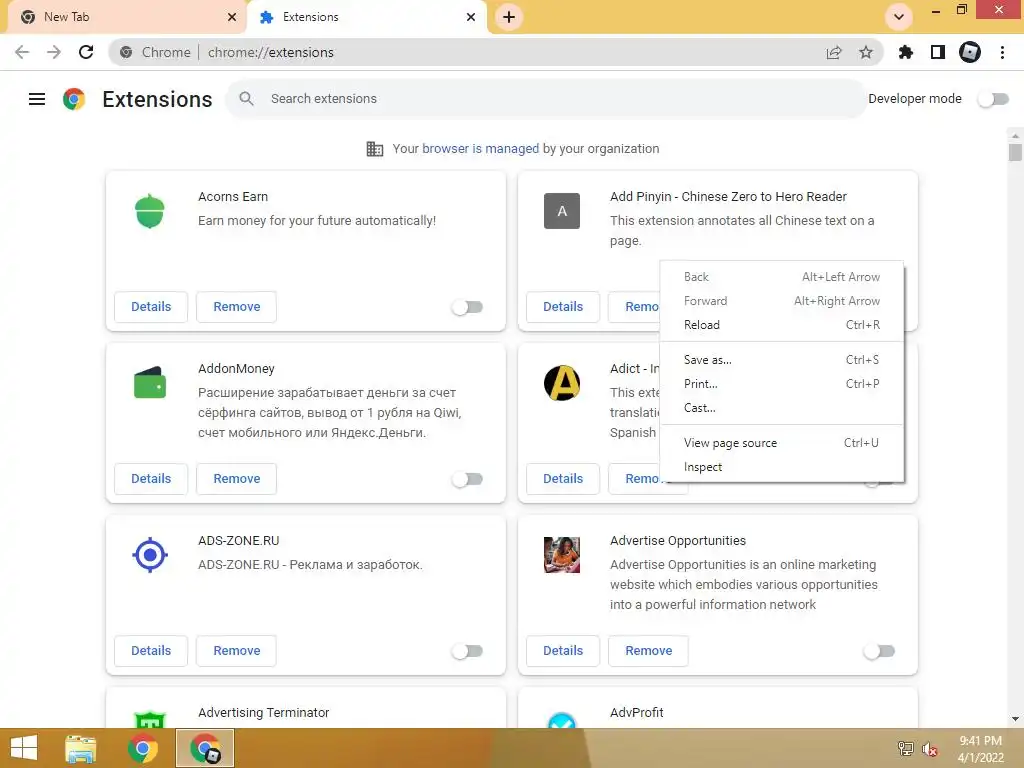
Task: Click the Advertise Opportunities photo icon
Action: (562, 555)
